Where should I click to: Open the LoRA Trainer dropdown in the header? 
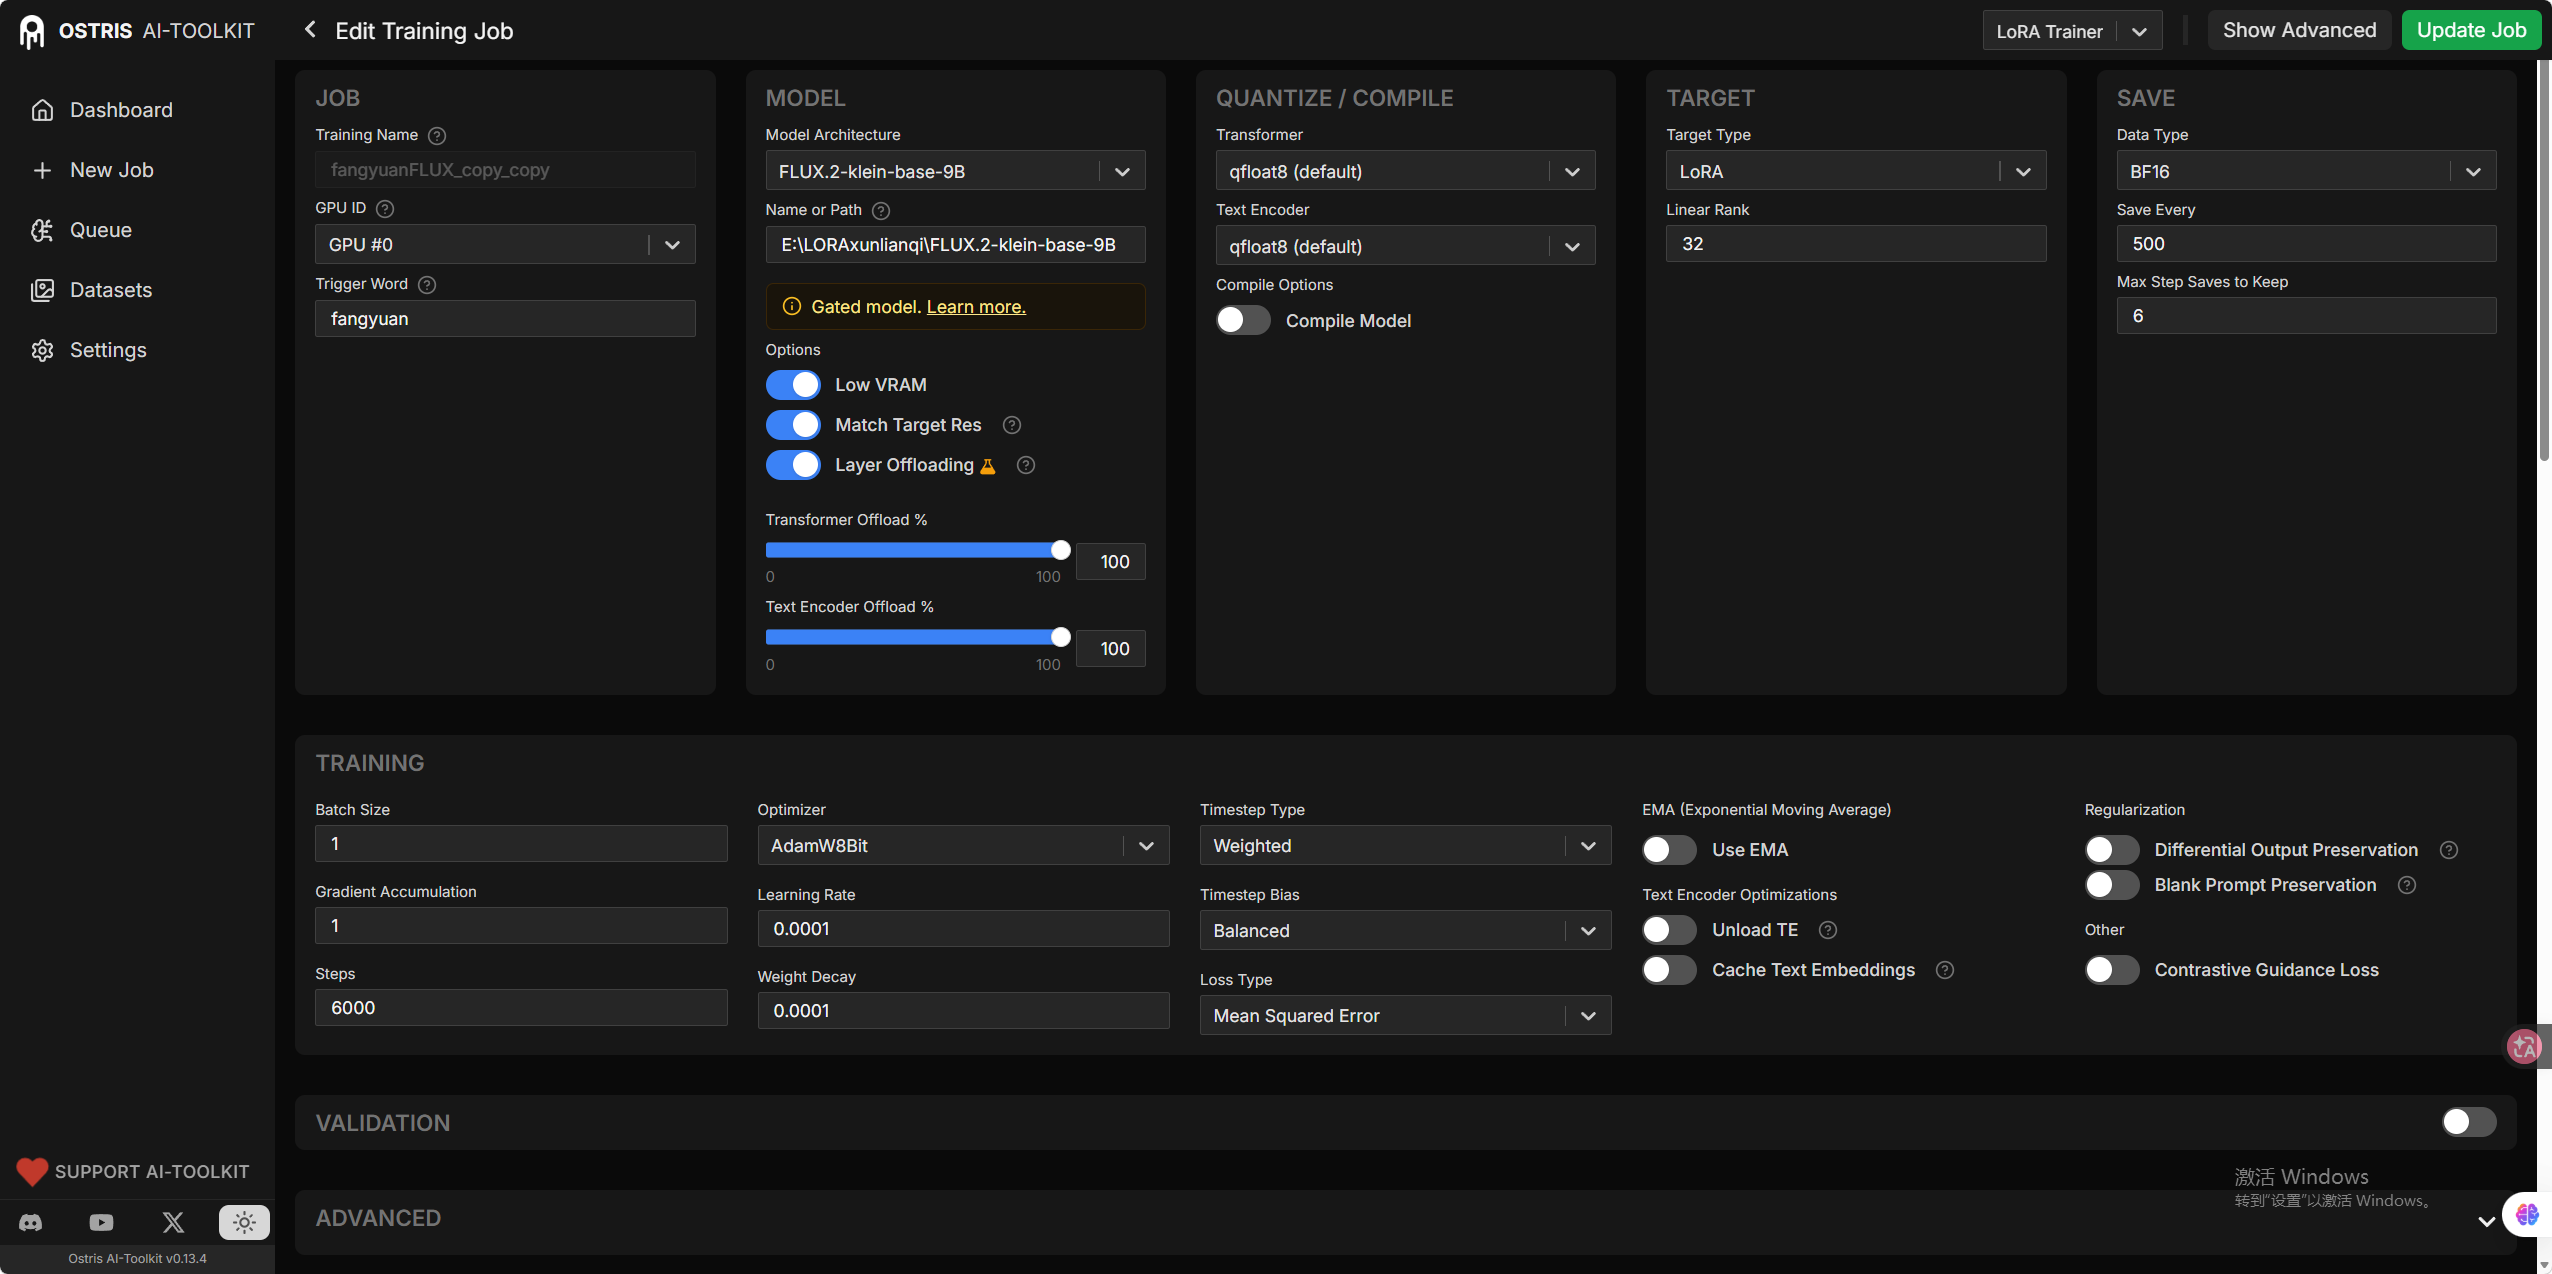[2072, 31]
